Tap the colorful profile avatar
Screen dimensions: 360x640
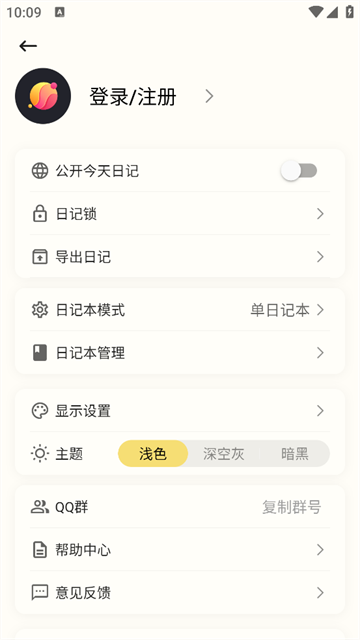[43, 96]
